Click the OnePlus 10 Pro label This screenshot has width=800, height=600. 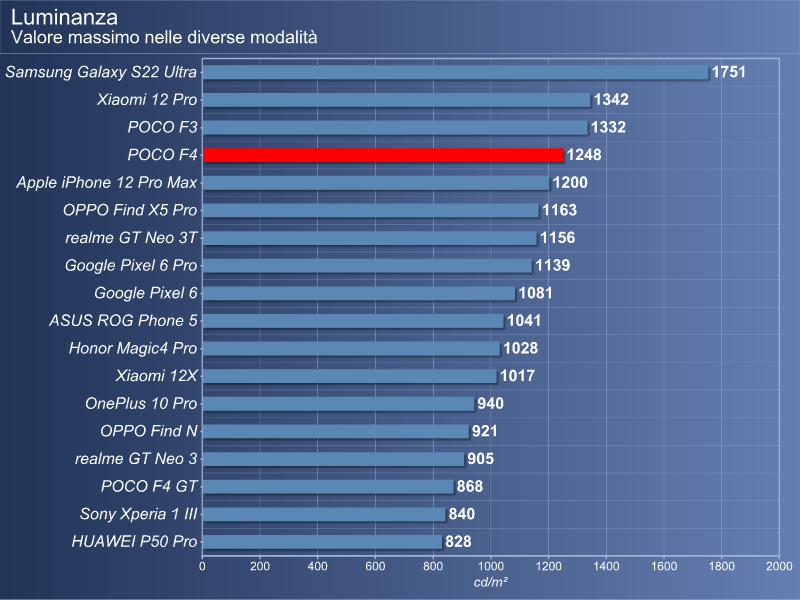(x=141, y=403)
